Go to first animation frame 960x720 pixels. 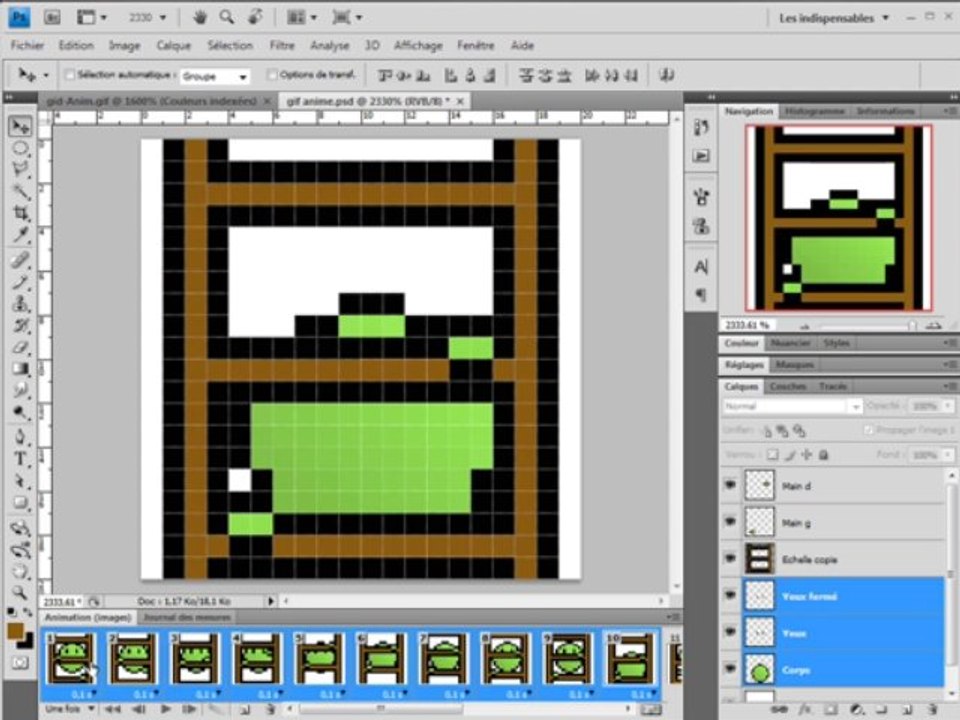113,709
